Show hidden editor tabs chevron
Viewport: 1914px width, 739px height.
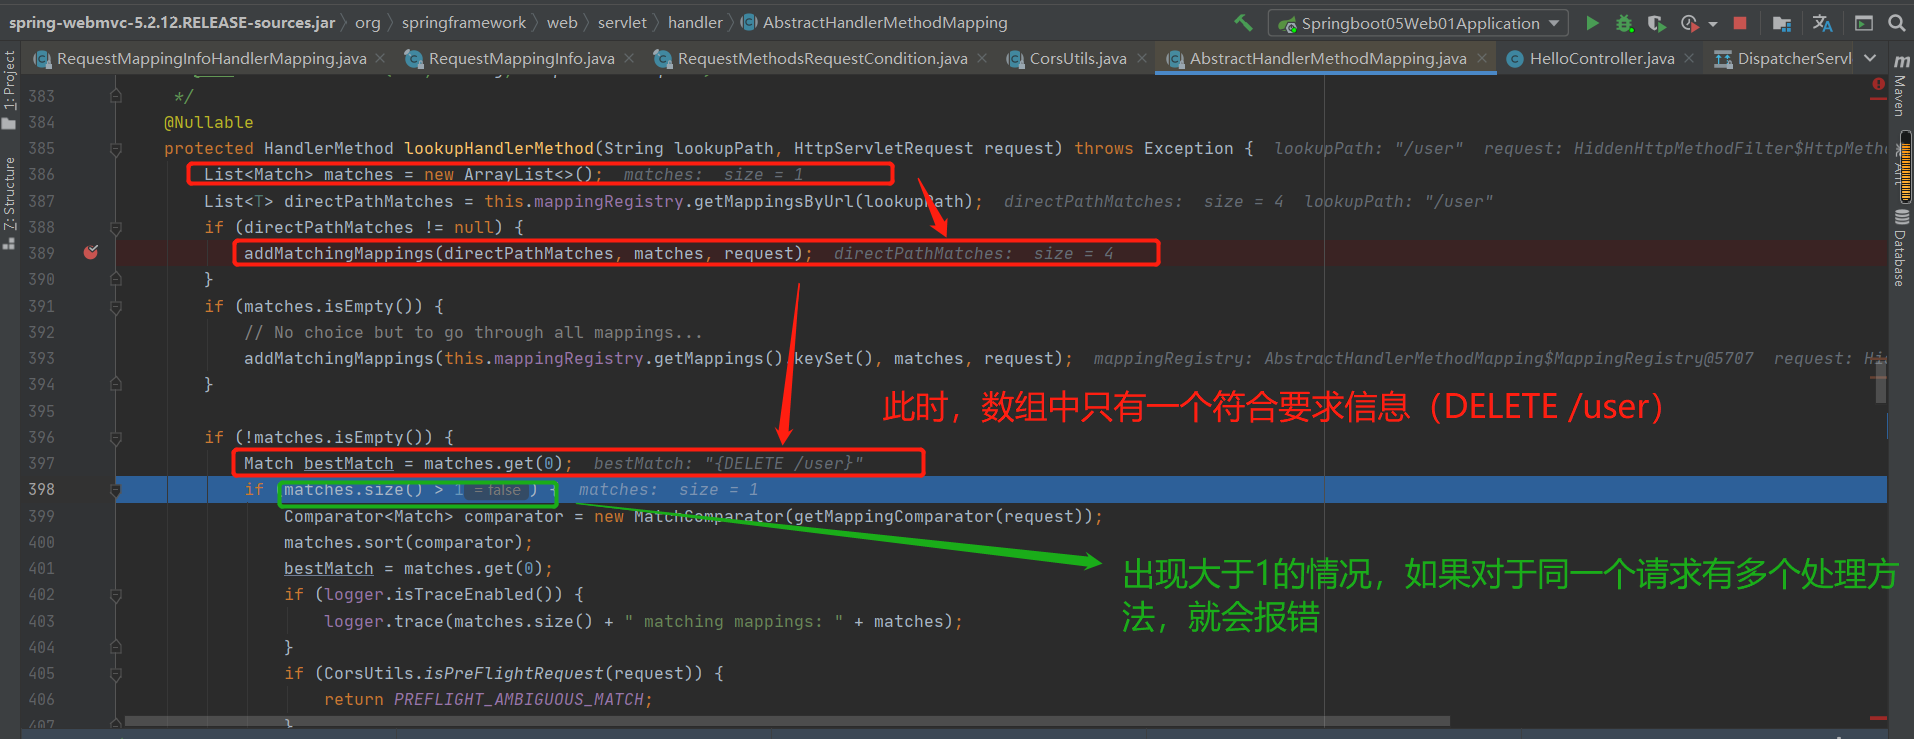point(1871,58)
